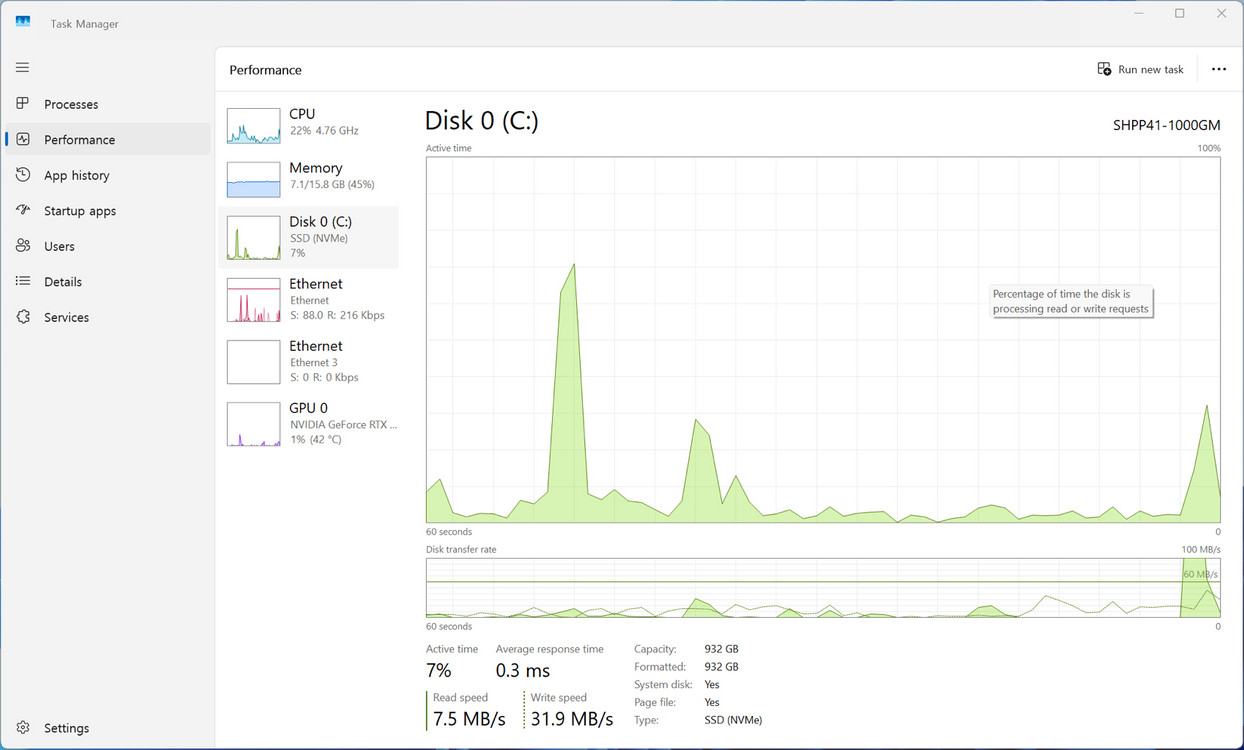
Task: Click the App history clock icon
Action: 23,175
